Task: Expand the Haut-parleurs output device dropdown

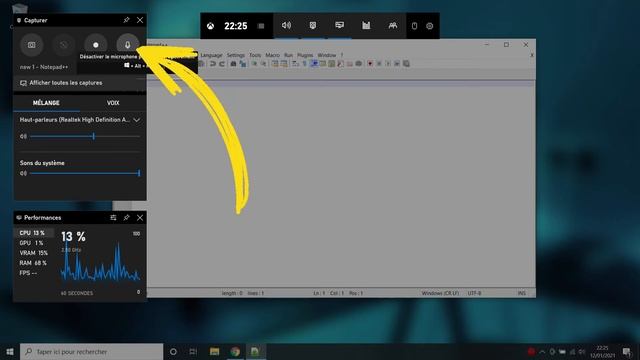Action: point(137,120)
